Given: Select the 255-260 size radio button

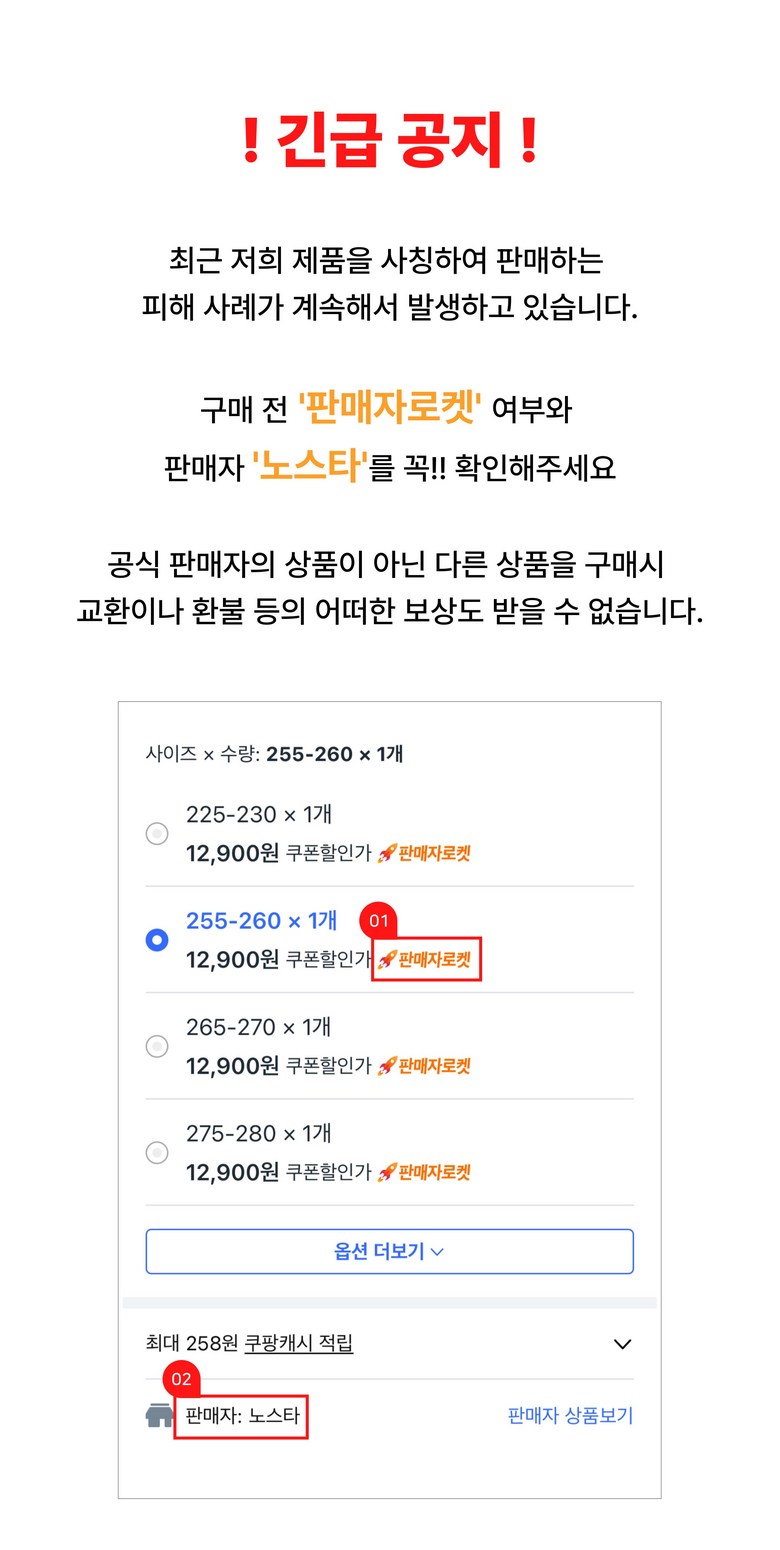Looking at the screenshot, I should (157, 940).
